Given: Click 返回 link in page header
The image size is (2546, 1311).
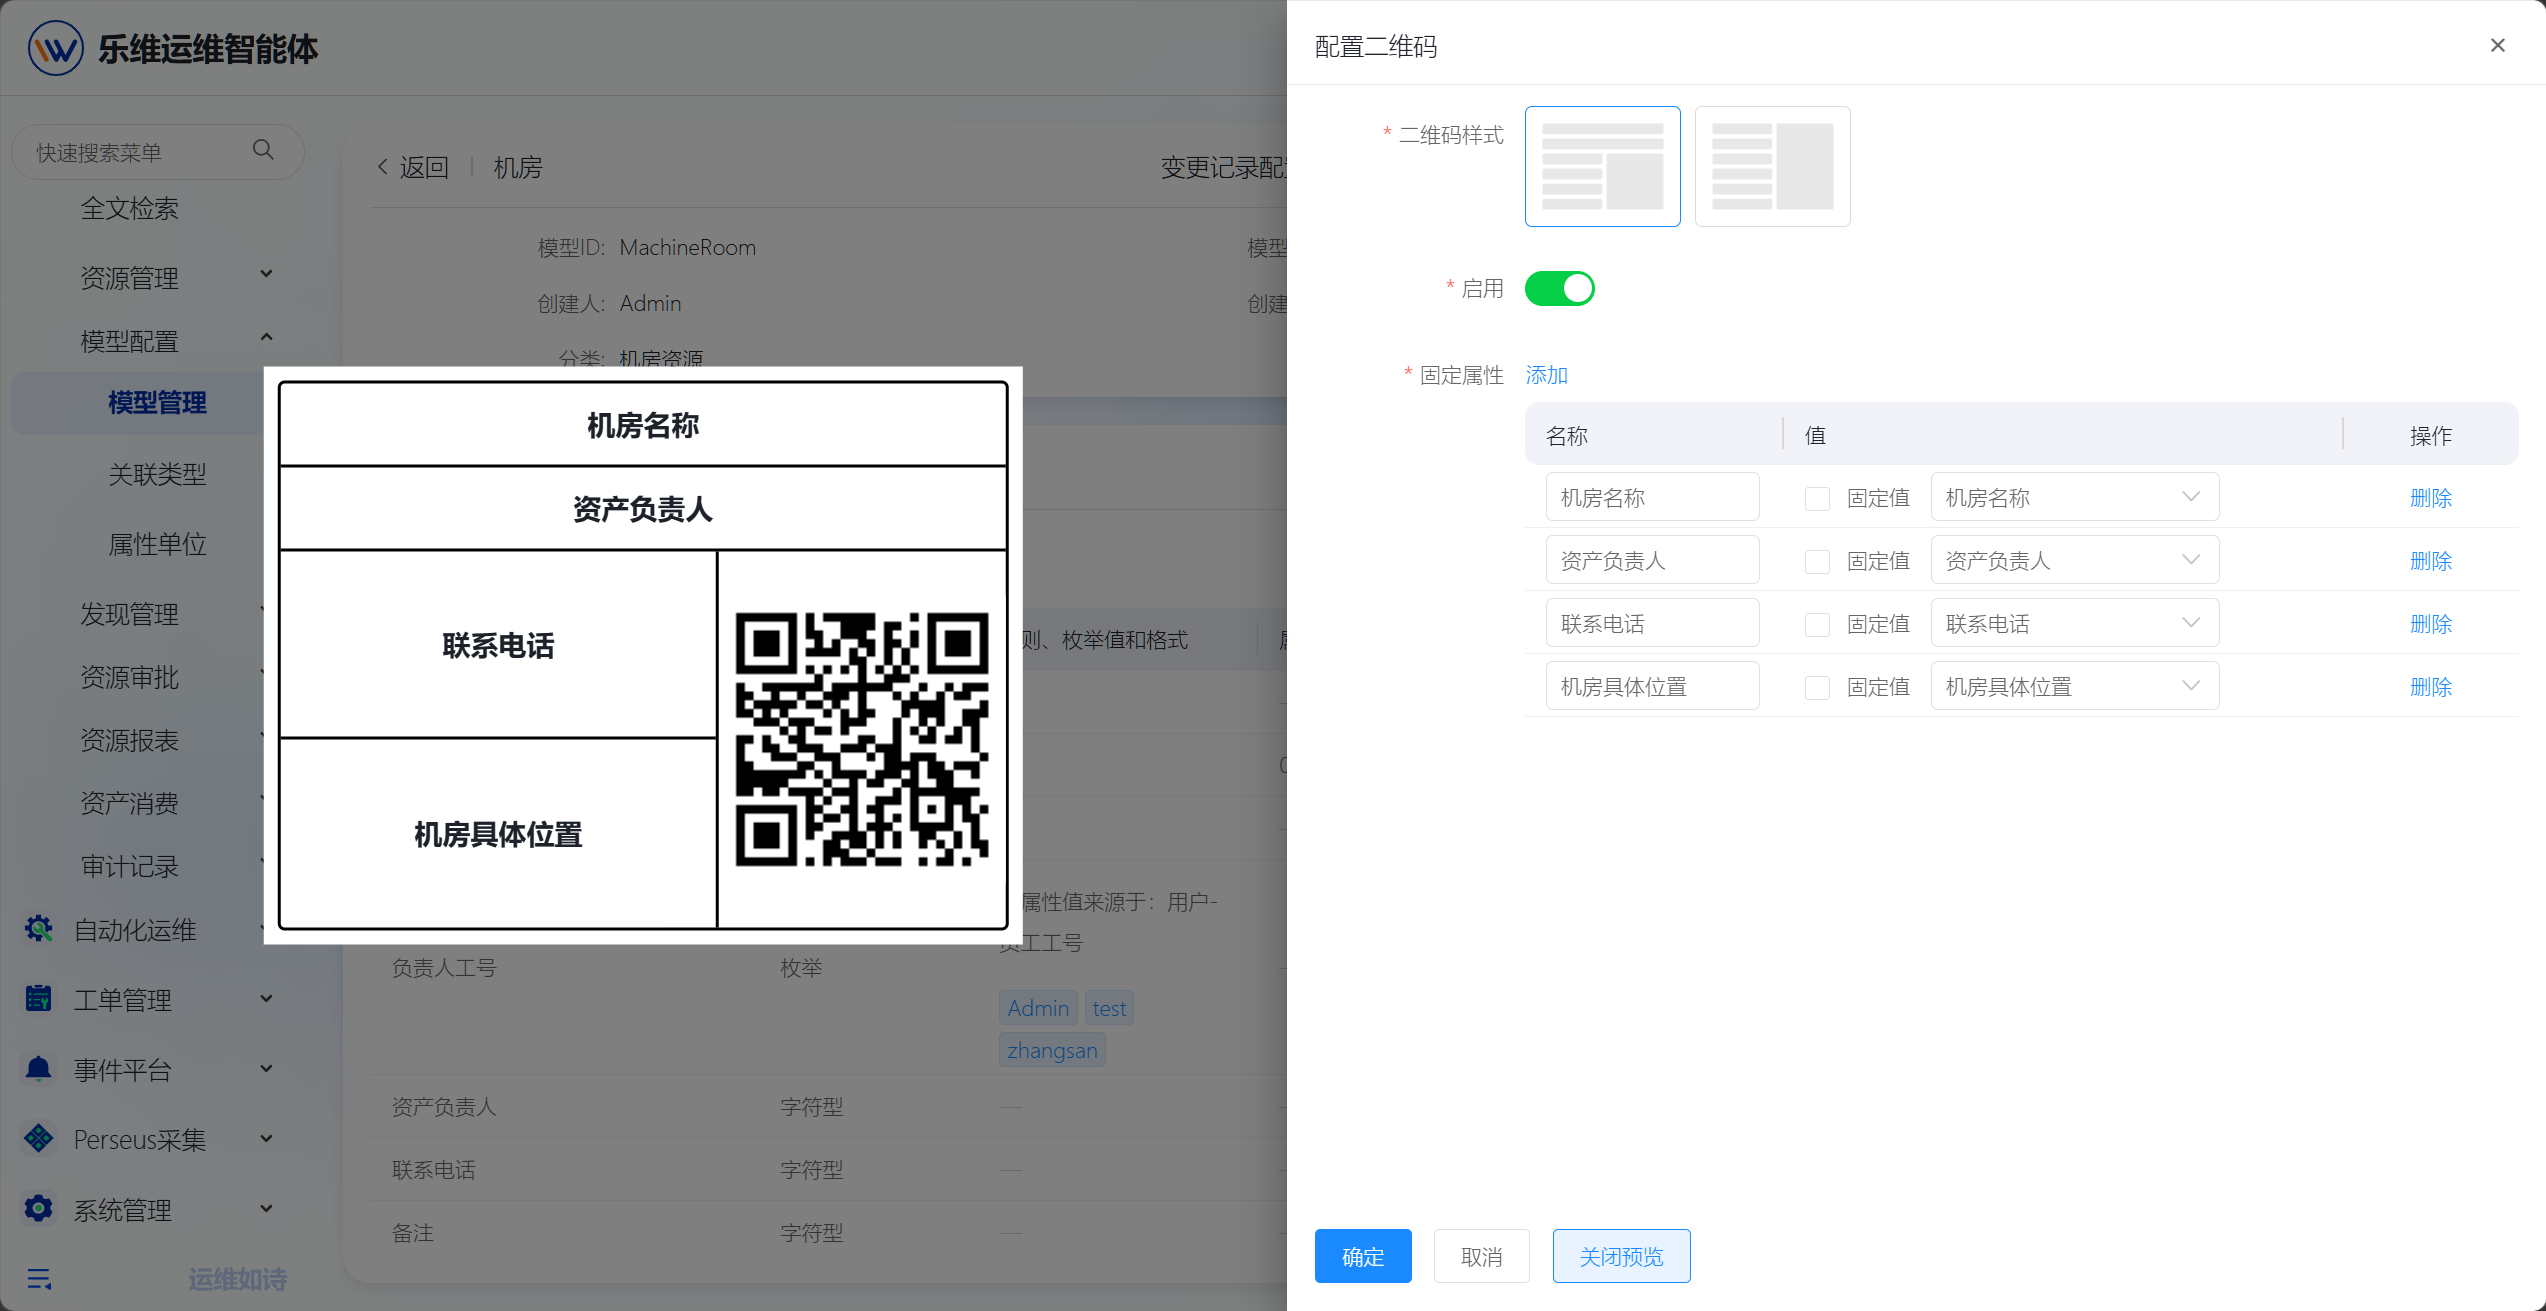Looking at the screenshot, I should [x=424, y=167].
